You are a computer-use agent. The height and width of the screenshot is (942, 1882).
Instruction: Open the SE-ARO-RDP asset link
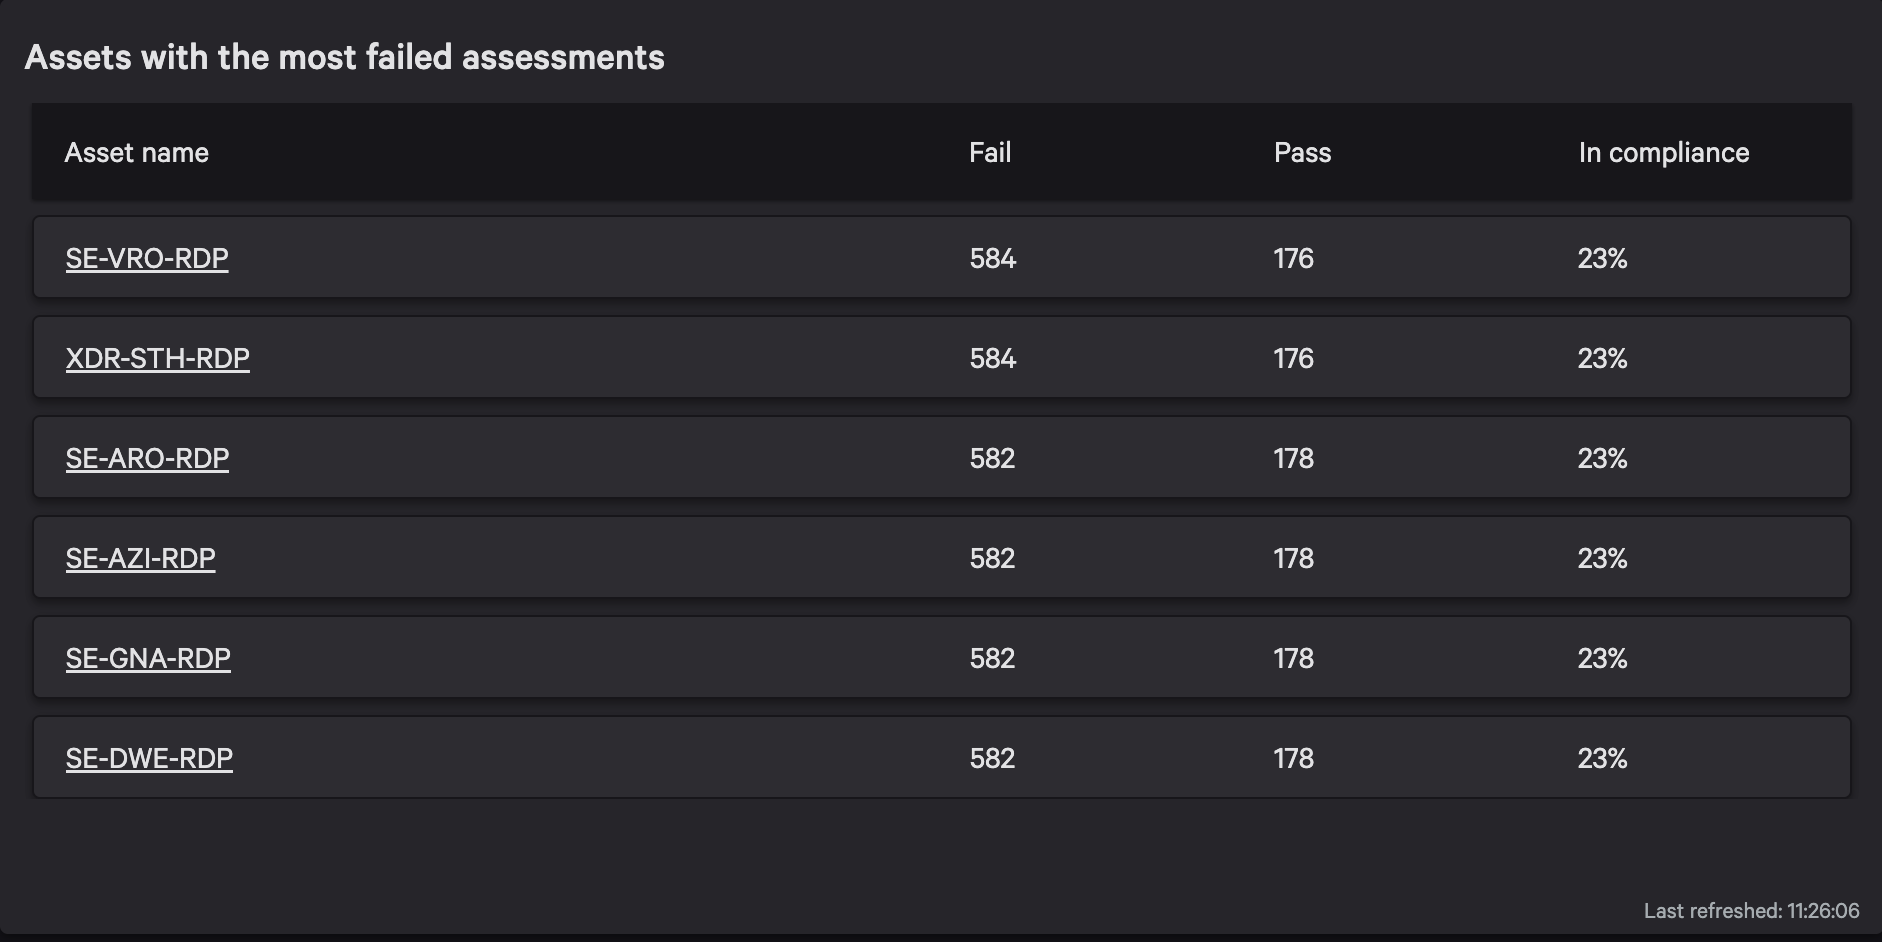[x=147, y=458]
